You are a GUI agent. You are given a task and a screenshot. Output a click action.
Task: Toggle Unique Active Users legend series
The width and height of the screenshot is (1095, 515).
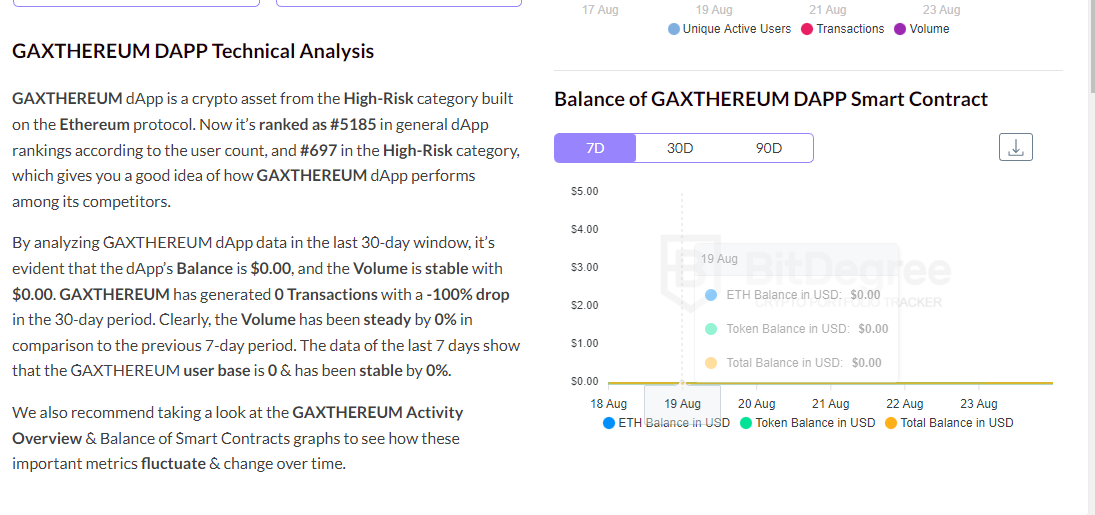point(730,29)
